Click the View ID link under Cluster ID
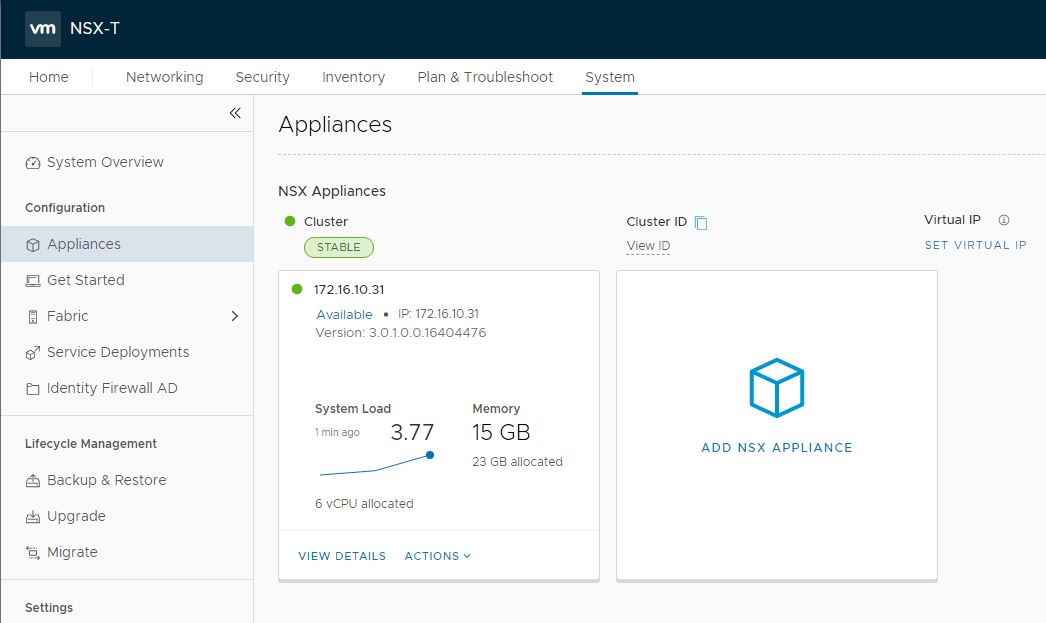 [x=648, y=246]
